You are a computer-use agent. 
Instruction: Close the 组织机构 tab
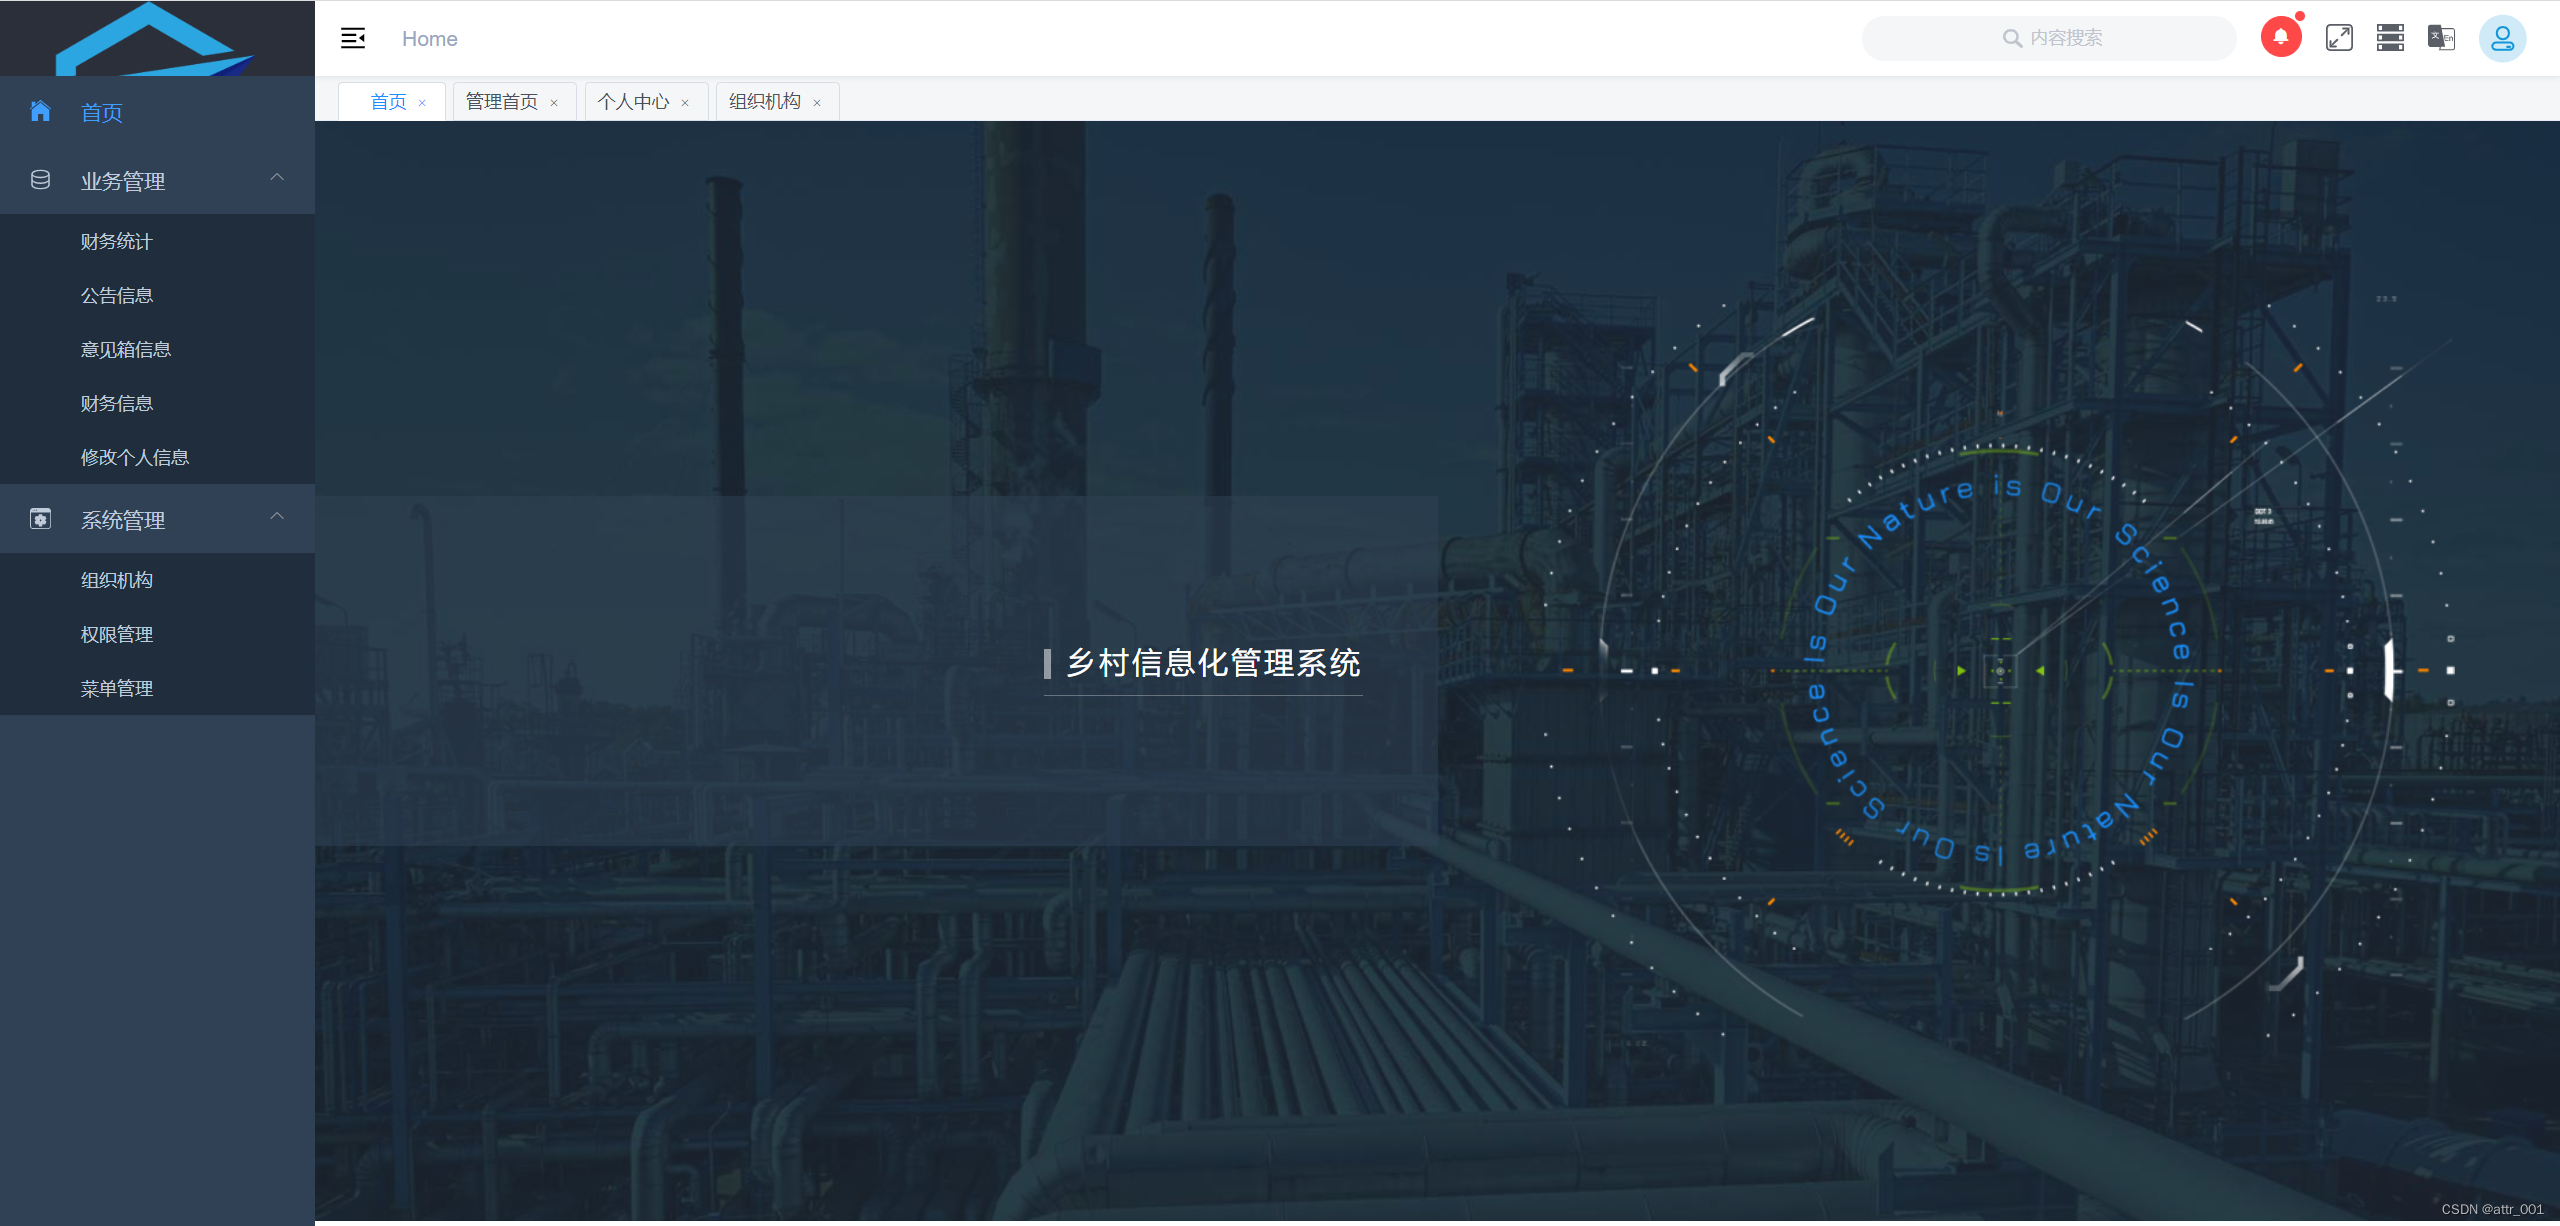tap(817, 103)
